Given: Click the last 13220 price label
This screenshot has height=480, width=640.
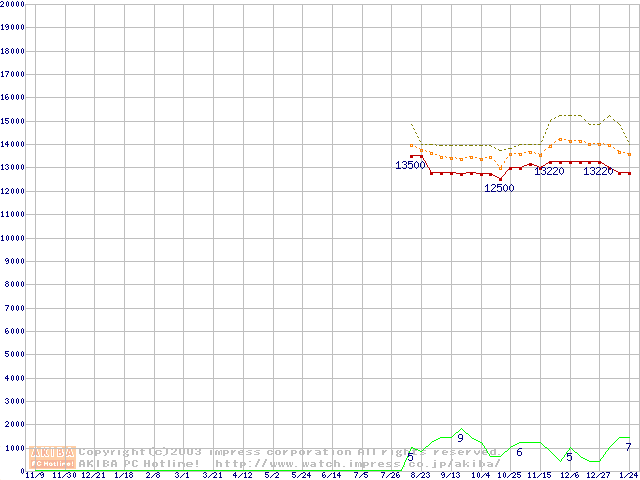Looking at the screenshot, I should point(598,171).
